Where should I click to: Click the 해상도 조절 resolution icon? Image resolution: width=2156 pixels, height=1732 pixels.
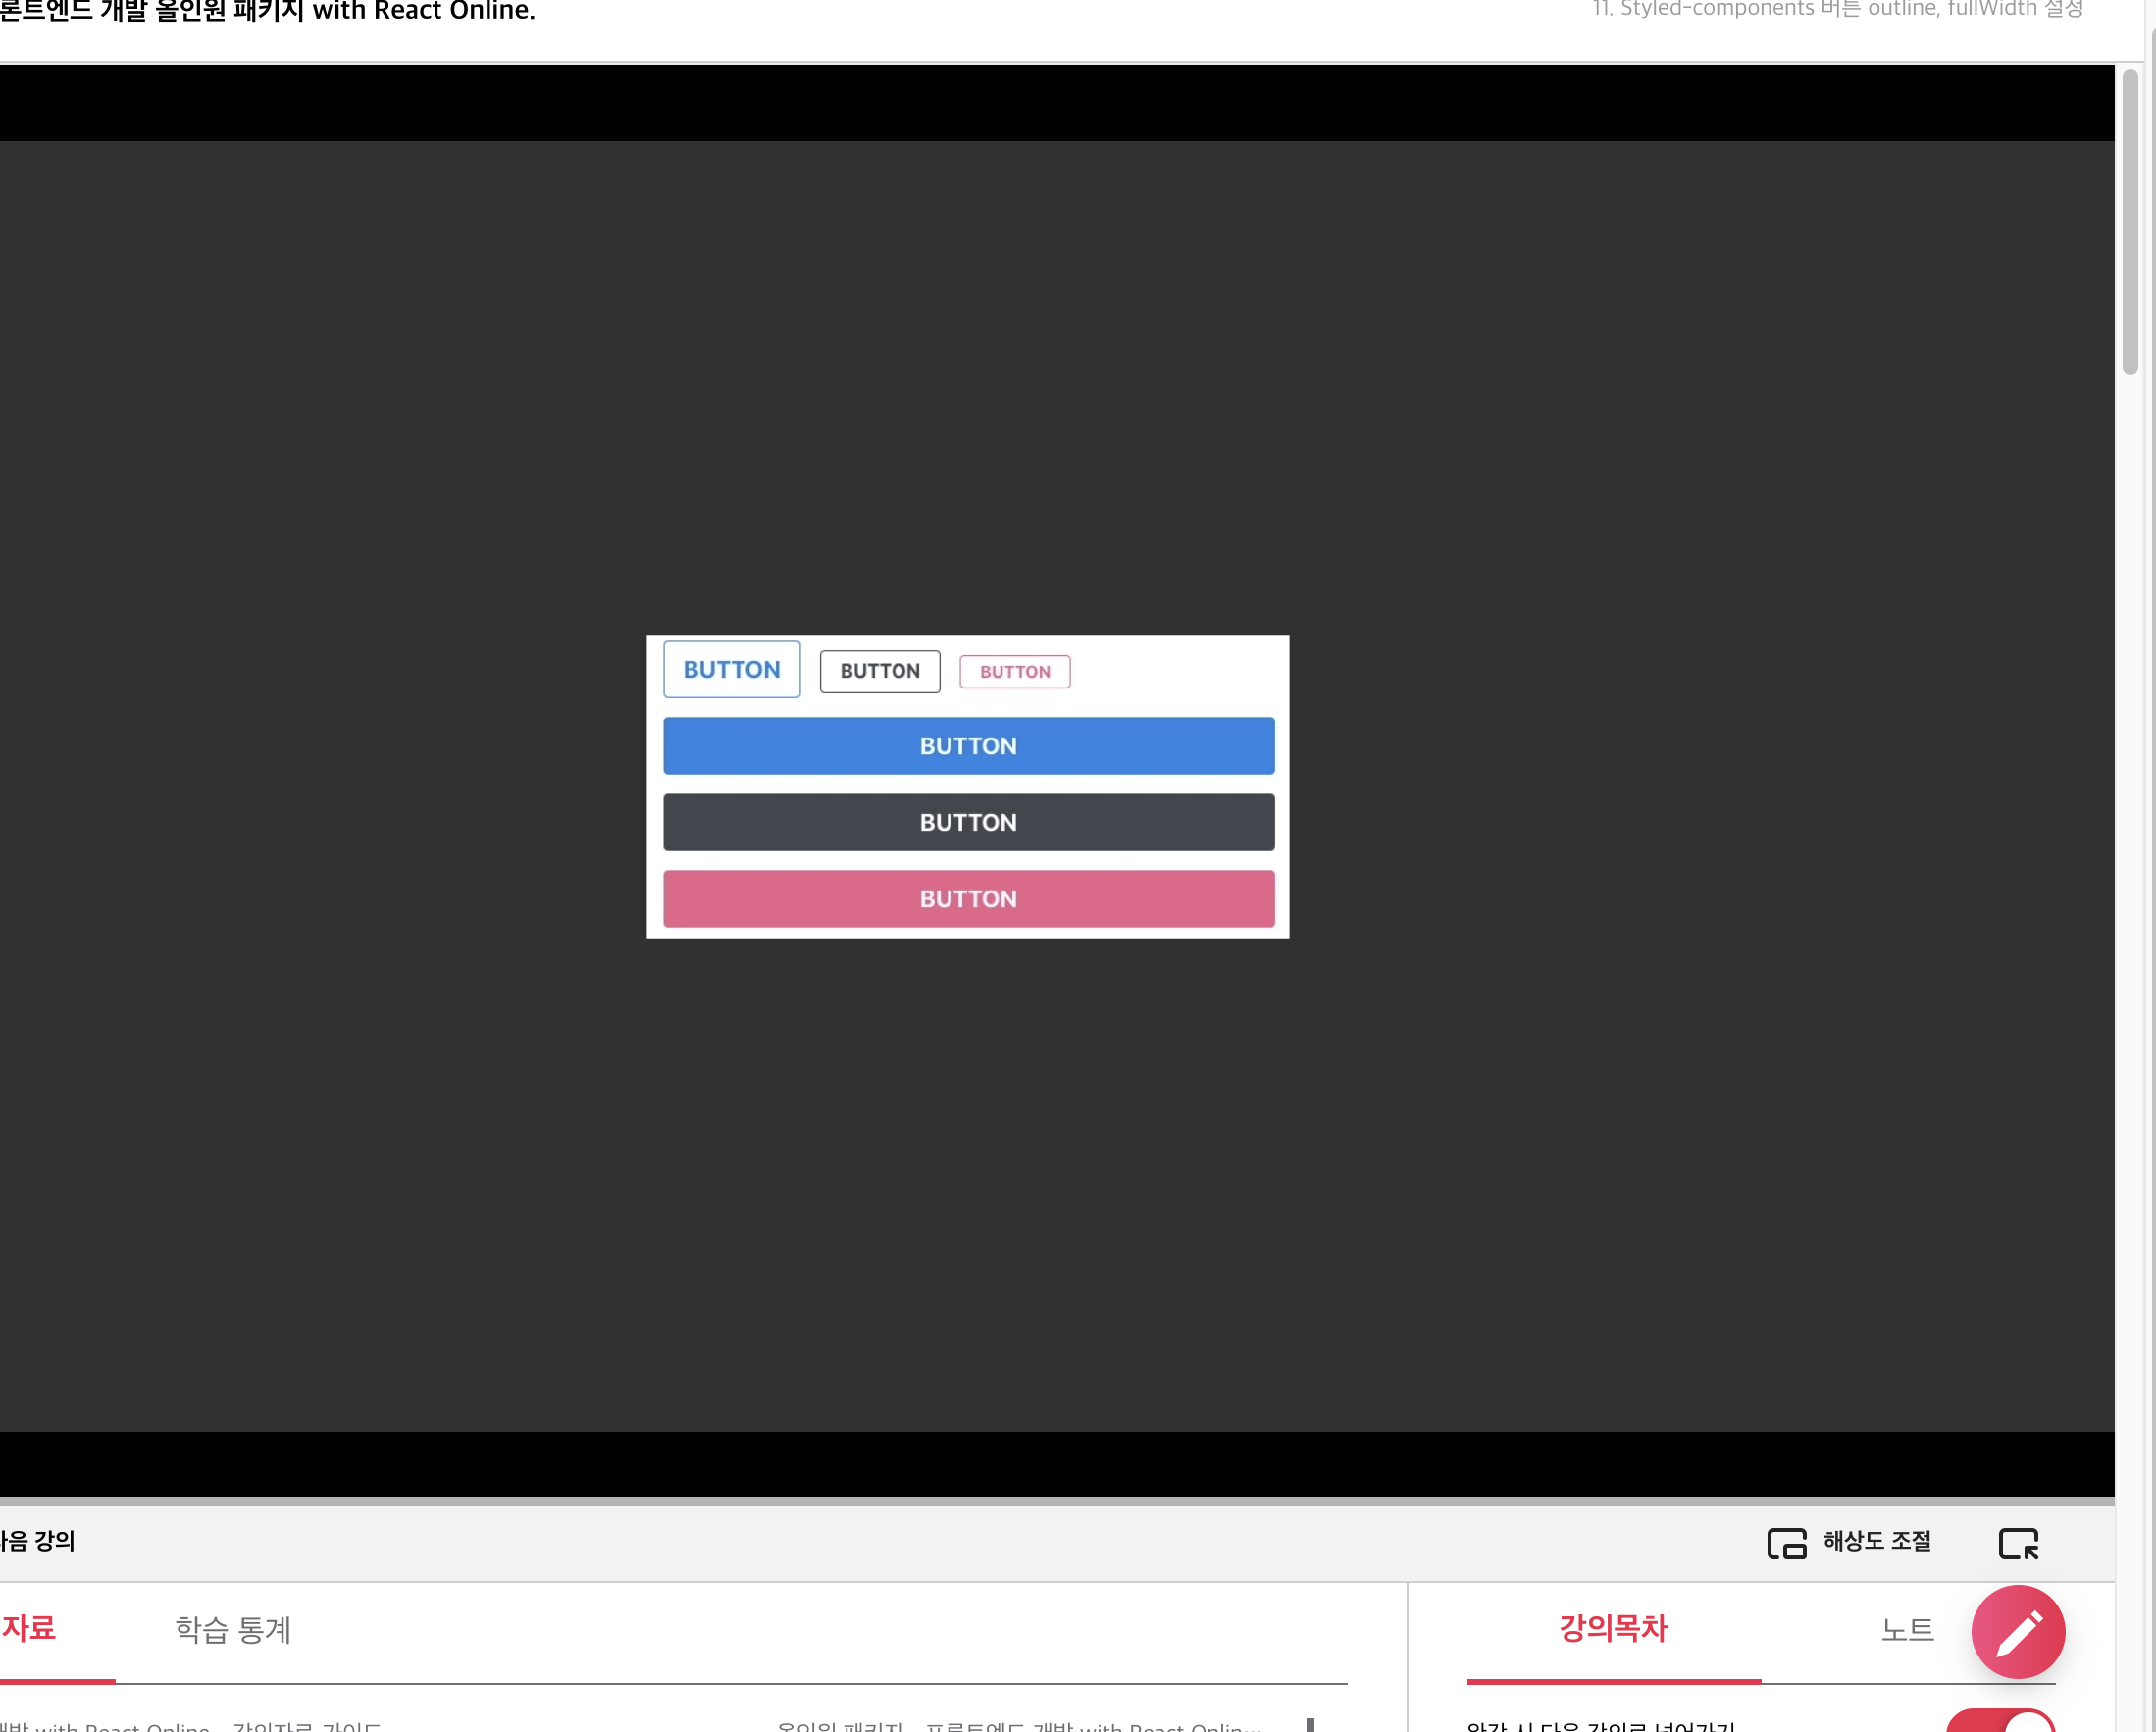[x=1786, y=1543]
